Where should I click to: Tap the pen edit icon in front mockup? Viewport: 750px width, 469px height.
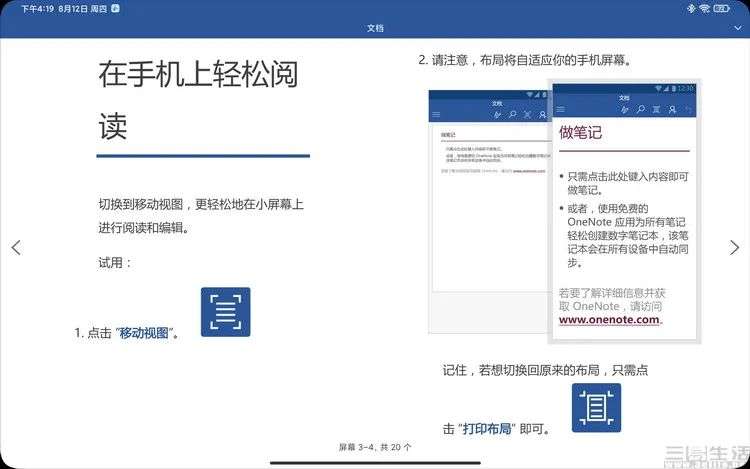point(625,109)
